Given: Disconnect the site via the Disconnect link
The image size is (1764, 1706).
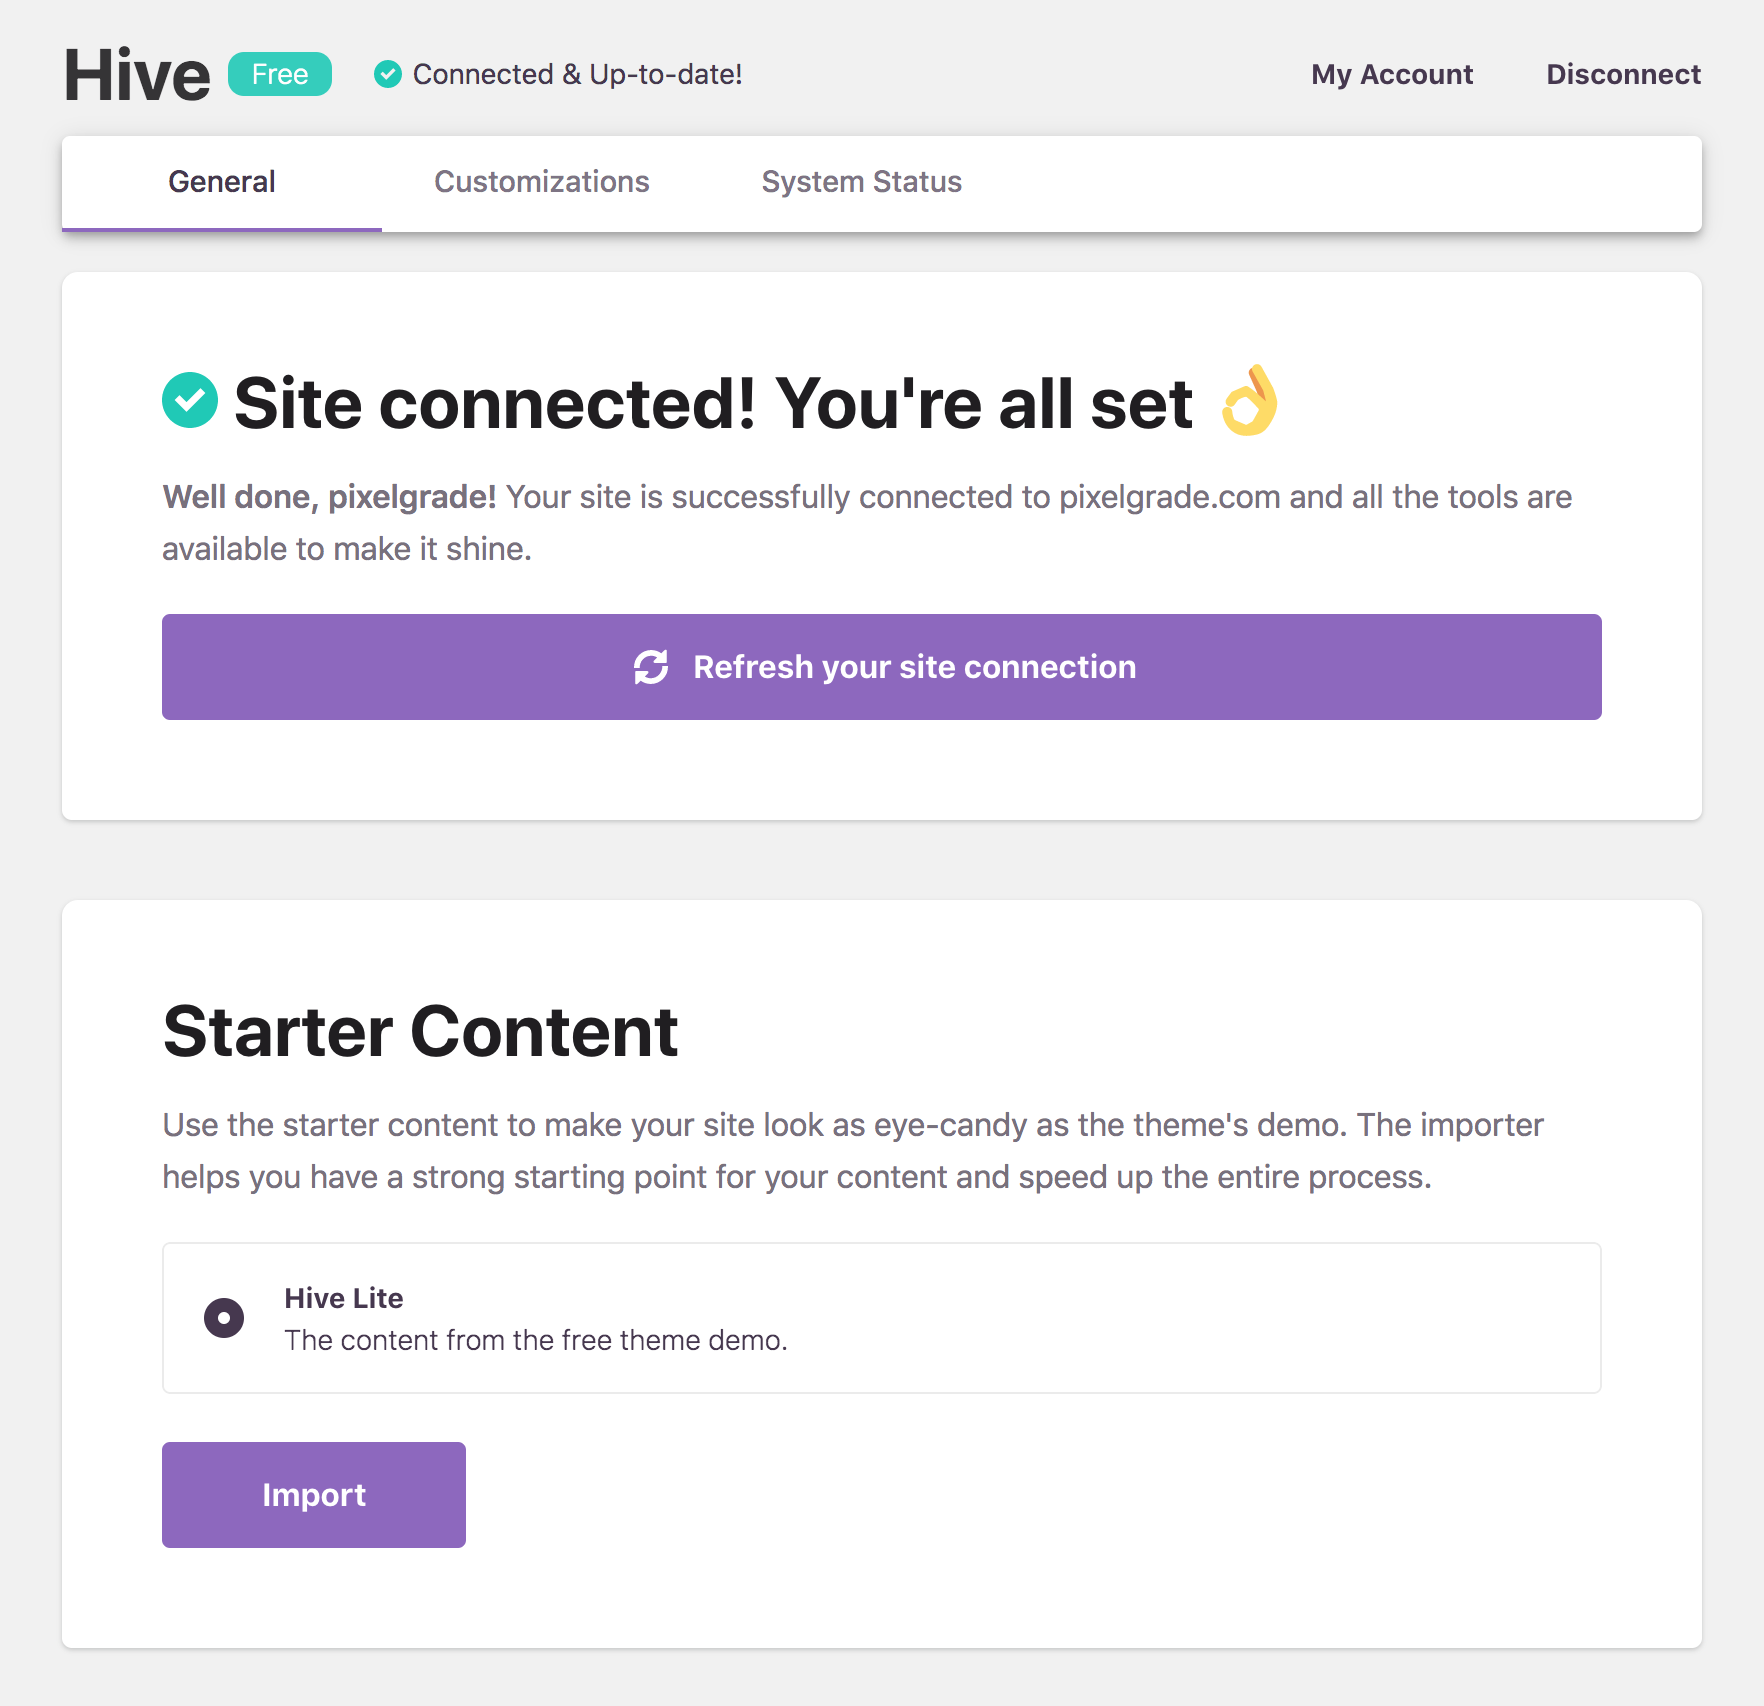Looking at the screenshot, I should coord(1623,74).
